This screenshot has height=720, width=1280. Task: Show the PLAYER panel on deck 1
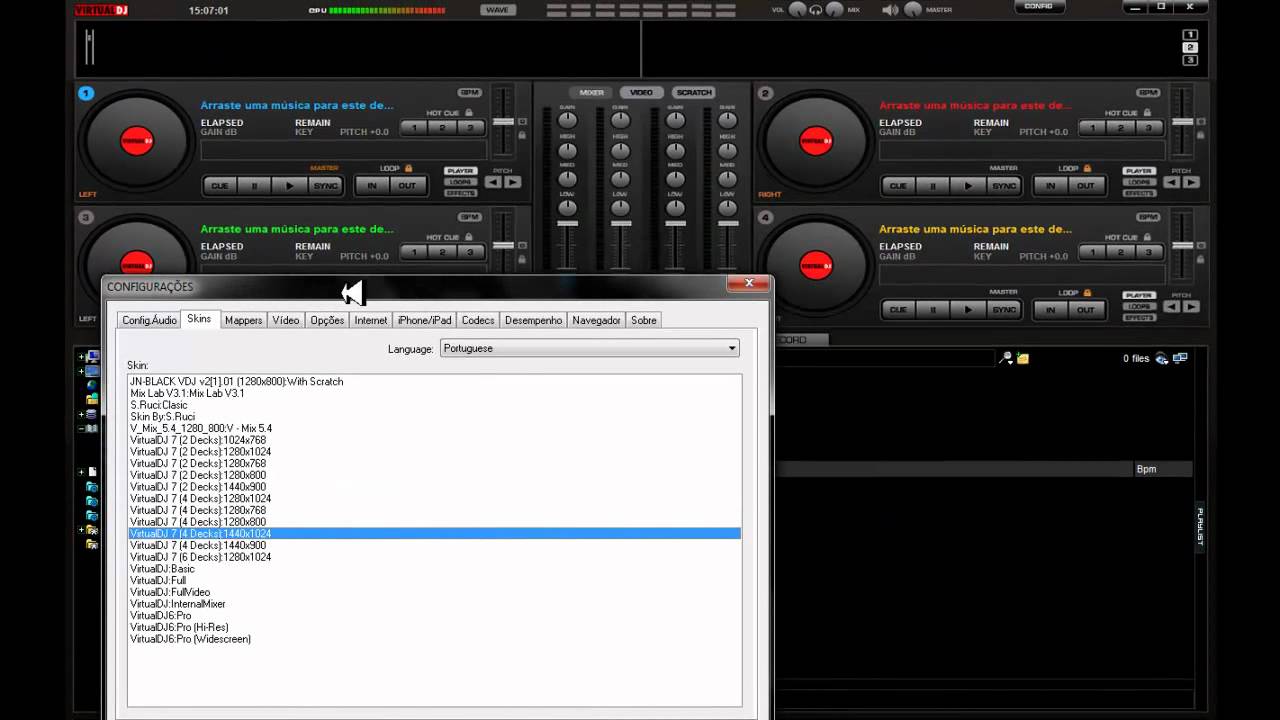[461, 171]
